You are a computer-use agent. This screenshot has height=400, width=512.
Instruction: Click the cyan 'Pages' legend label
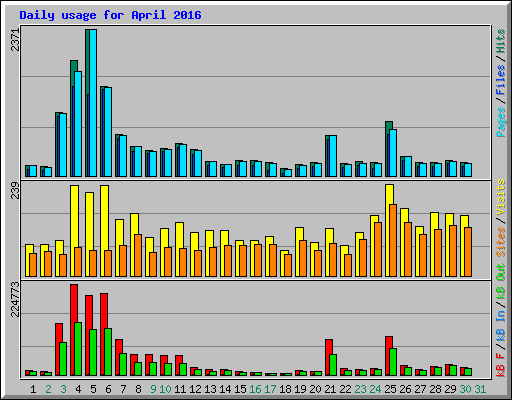(501, 122)
